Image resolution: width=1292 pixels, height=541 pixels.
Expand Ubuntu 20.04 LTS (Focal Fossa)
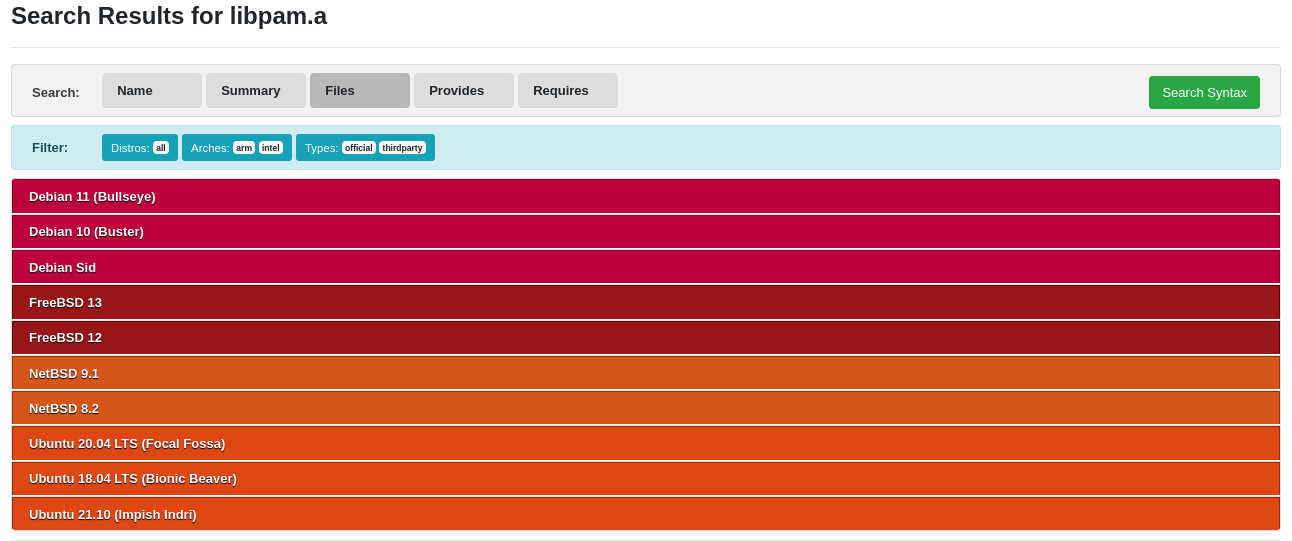(646, 443)
